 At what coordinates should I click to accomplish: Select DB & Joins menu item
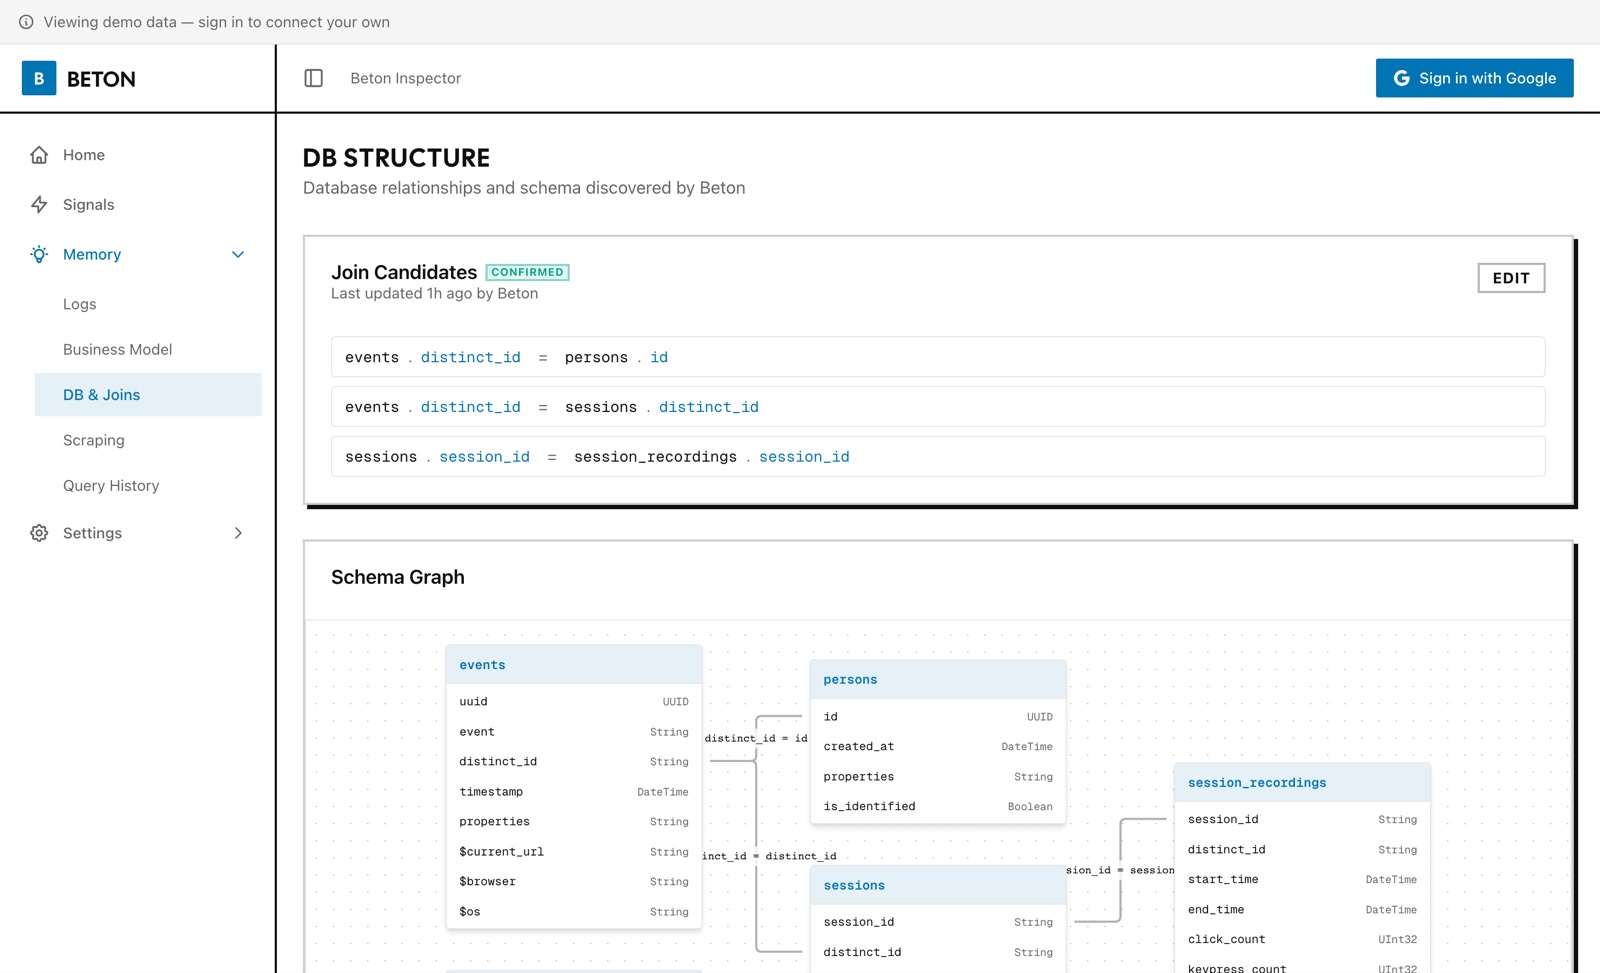click(x=148, y=395)
